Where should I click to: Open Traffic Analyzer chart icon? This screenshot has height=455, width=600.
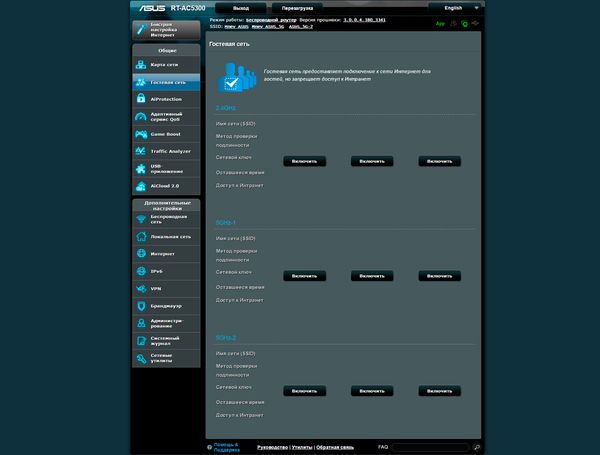(x=141, y=151)
